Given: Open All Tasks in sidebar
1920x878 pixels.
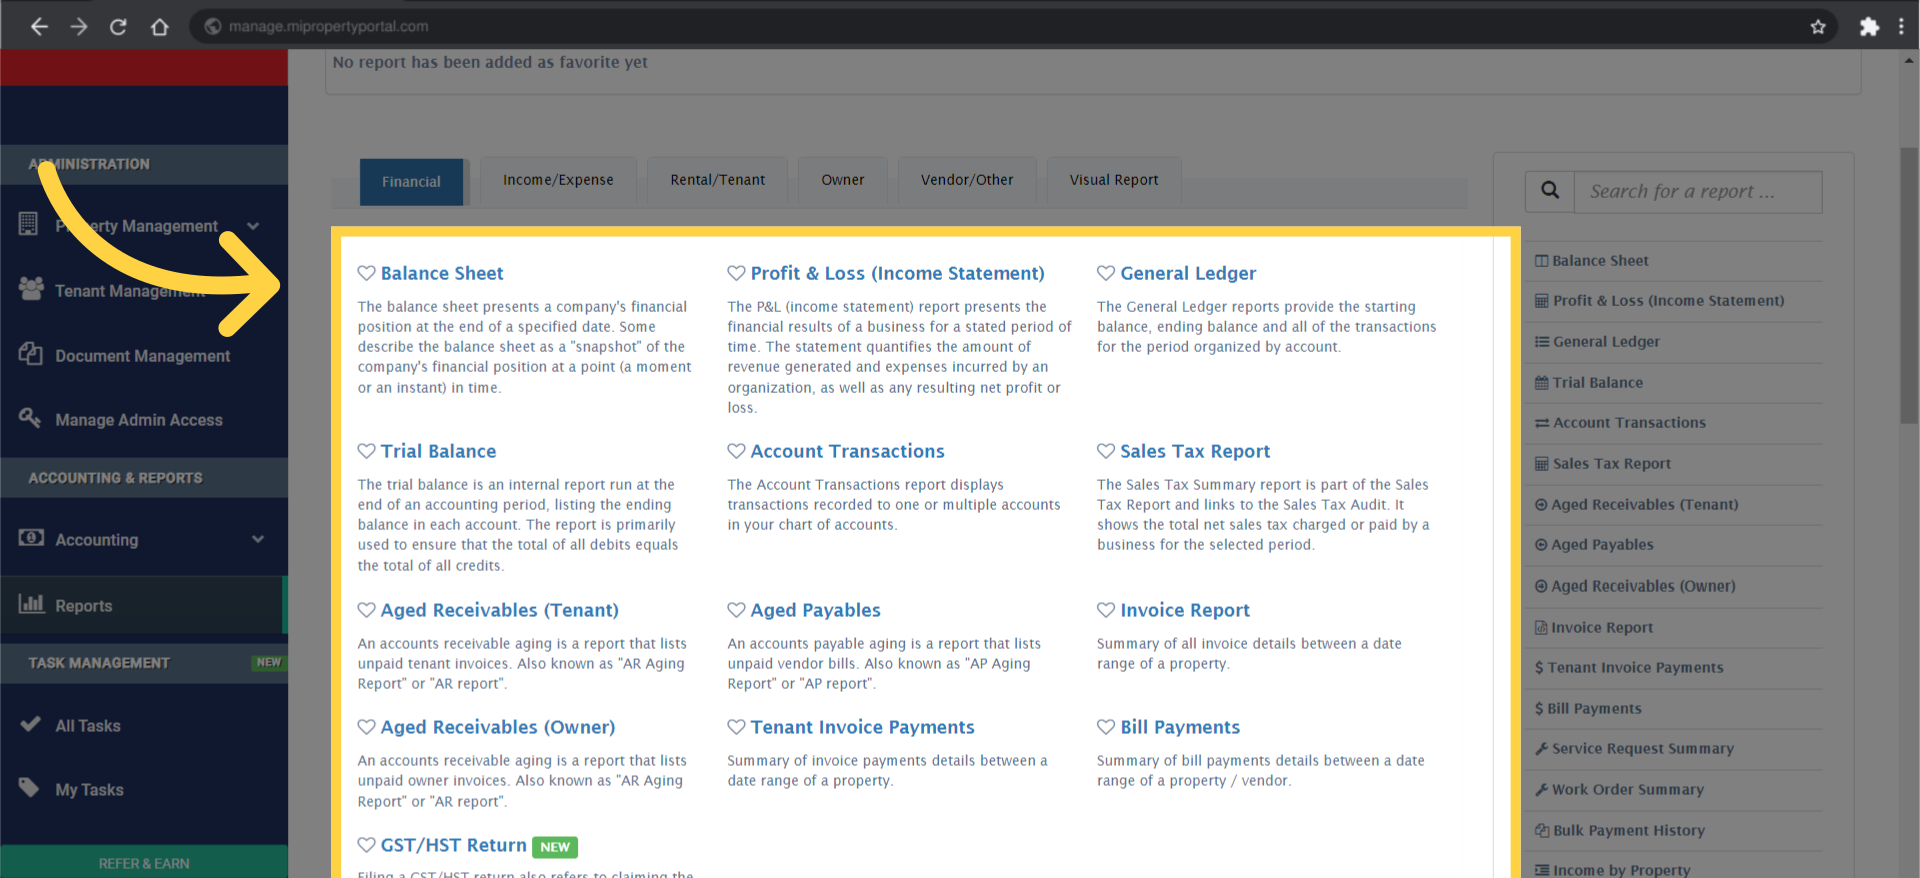Looking at the screenshot, I should pos(88,726).
